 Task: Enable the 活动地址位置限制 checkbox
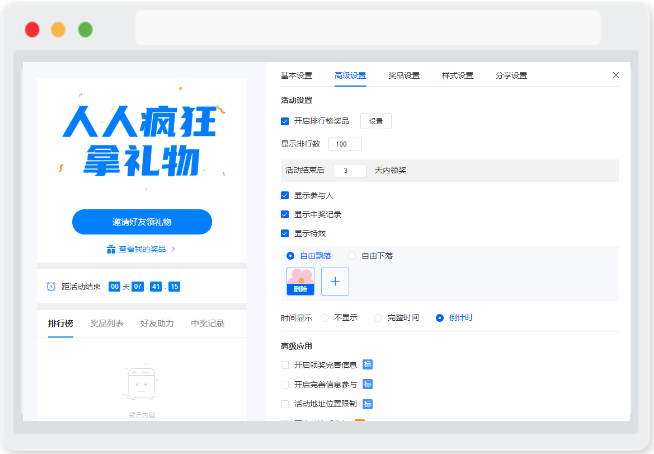click(x=285, y=404)
